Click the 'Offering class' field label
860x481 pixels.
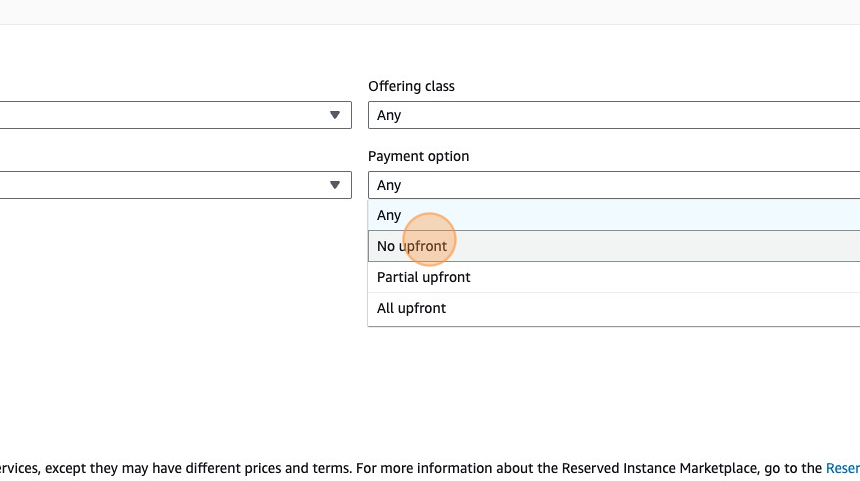click(x=411, y=86)
